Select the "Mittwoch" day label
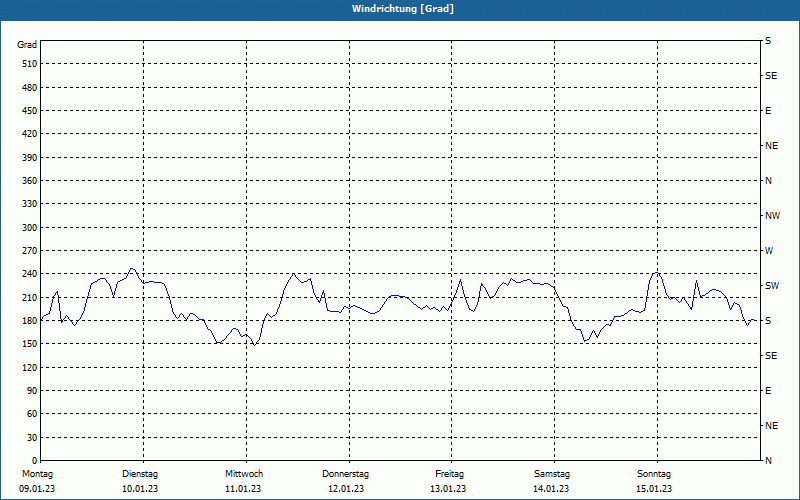800x500 pixels. [x=244, y=474]
